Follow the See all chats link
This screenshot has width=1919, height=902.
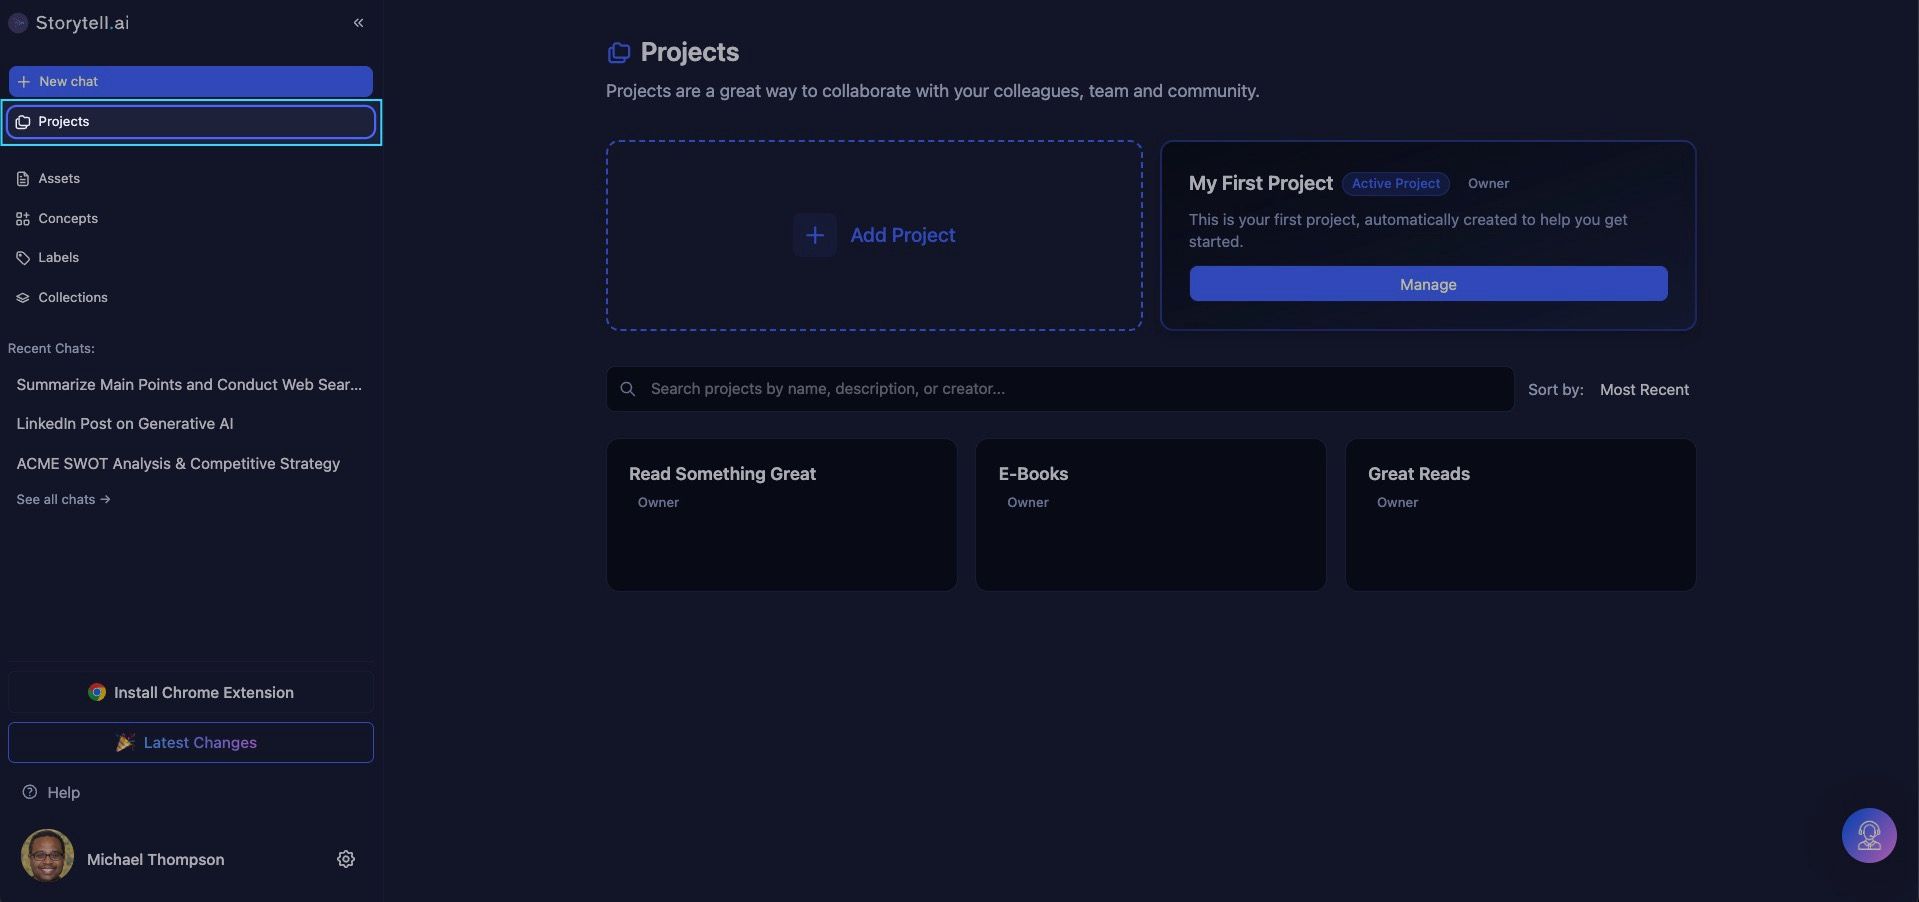tap(63, 499)
